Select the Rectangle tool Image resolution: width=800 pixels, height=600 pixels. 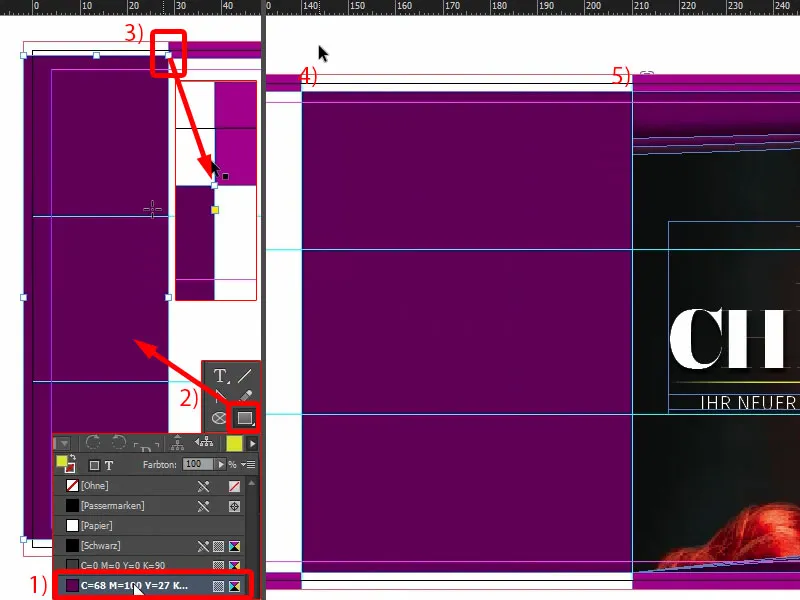point(244,418)
